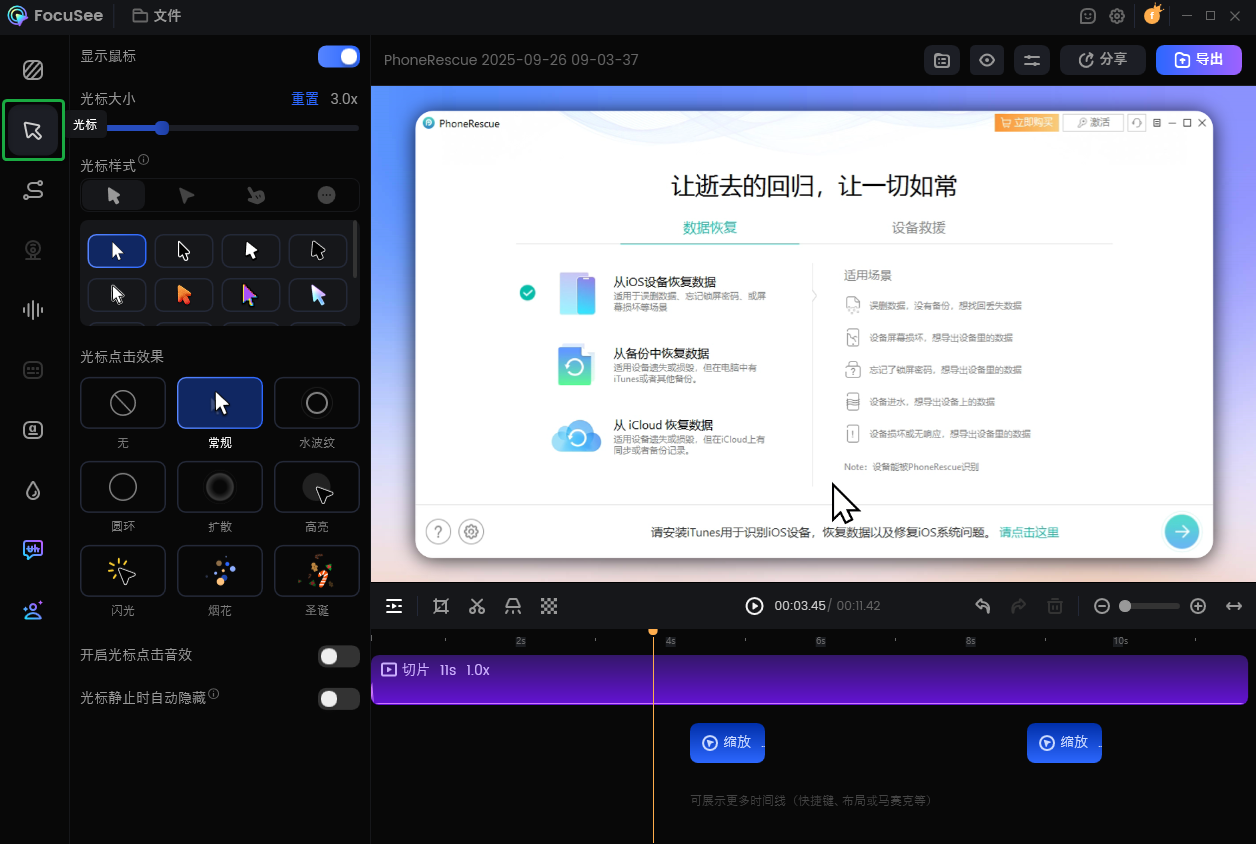
Task: Delete the selected item with trash icon
Action: pos(1054,606)
